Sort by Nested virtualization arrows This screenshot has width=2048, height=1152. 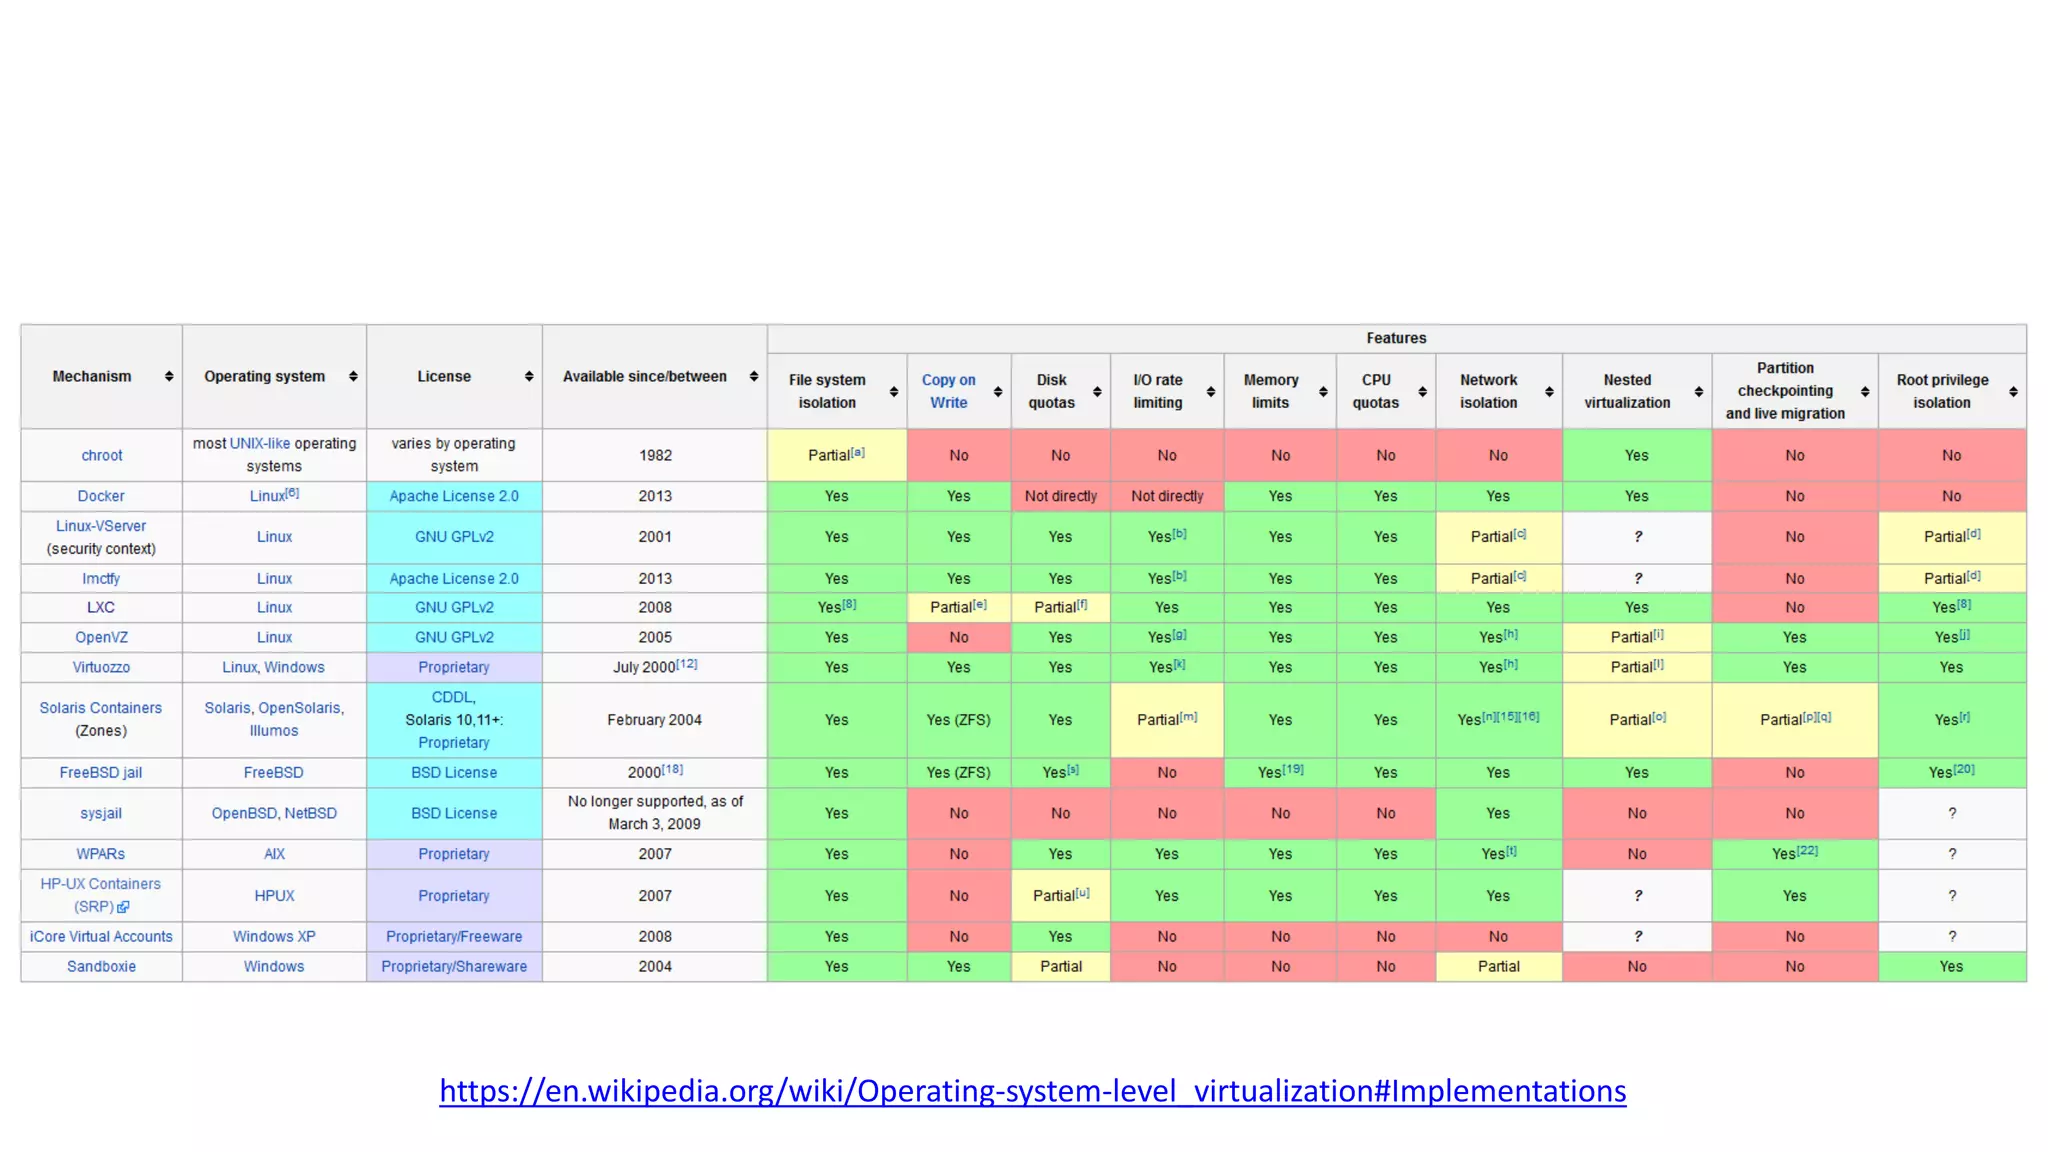tap(1699, 392)
